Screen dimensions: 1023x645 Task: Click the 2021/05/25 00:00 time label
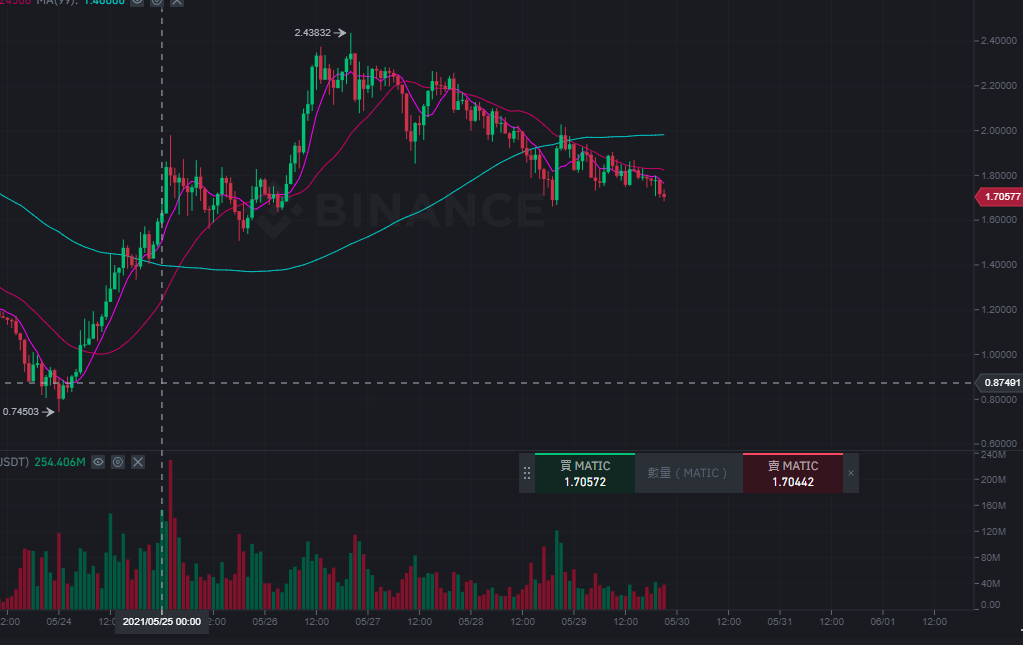tap(162, 622)
